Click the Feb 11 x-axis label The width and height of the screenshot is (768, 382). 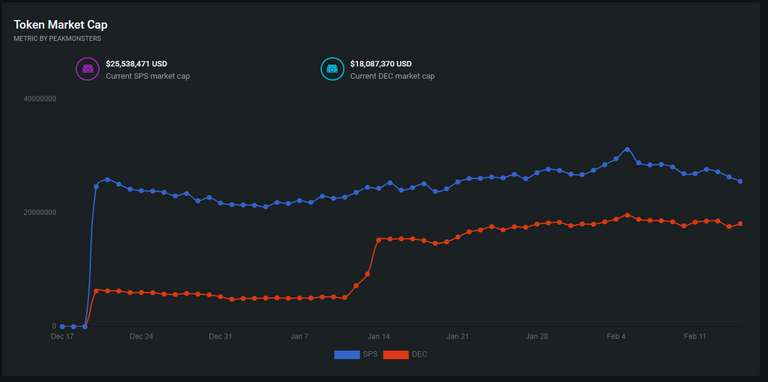[x=695, y=336]
